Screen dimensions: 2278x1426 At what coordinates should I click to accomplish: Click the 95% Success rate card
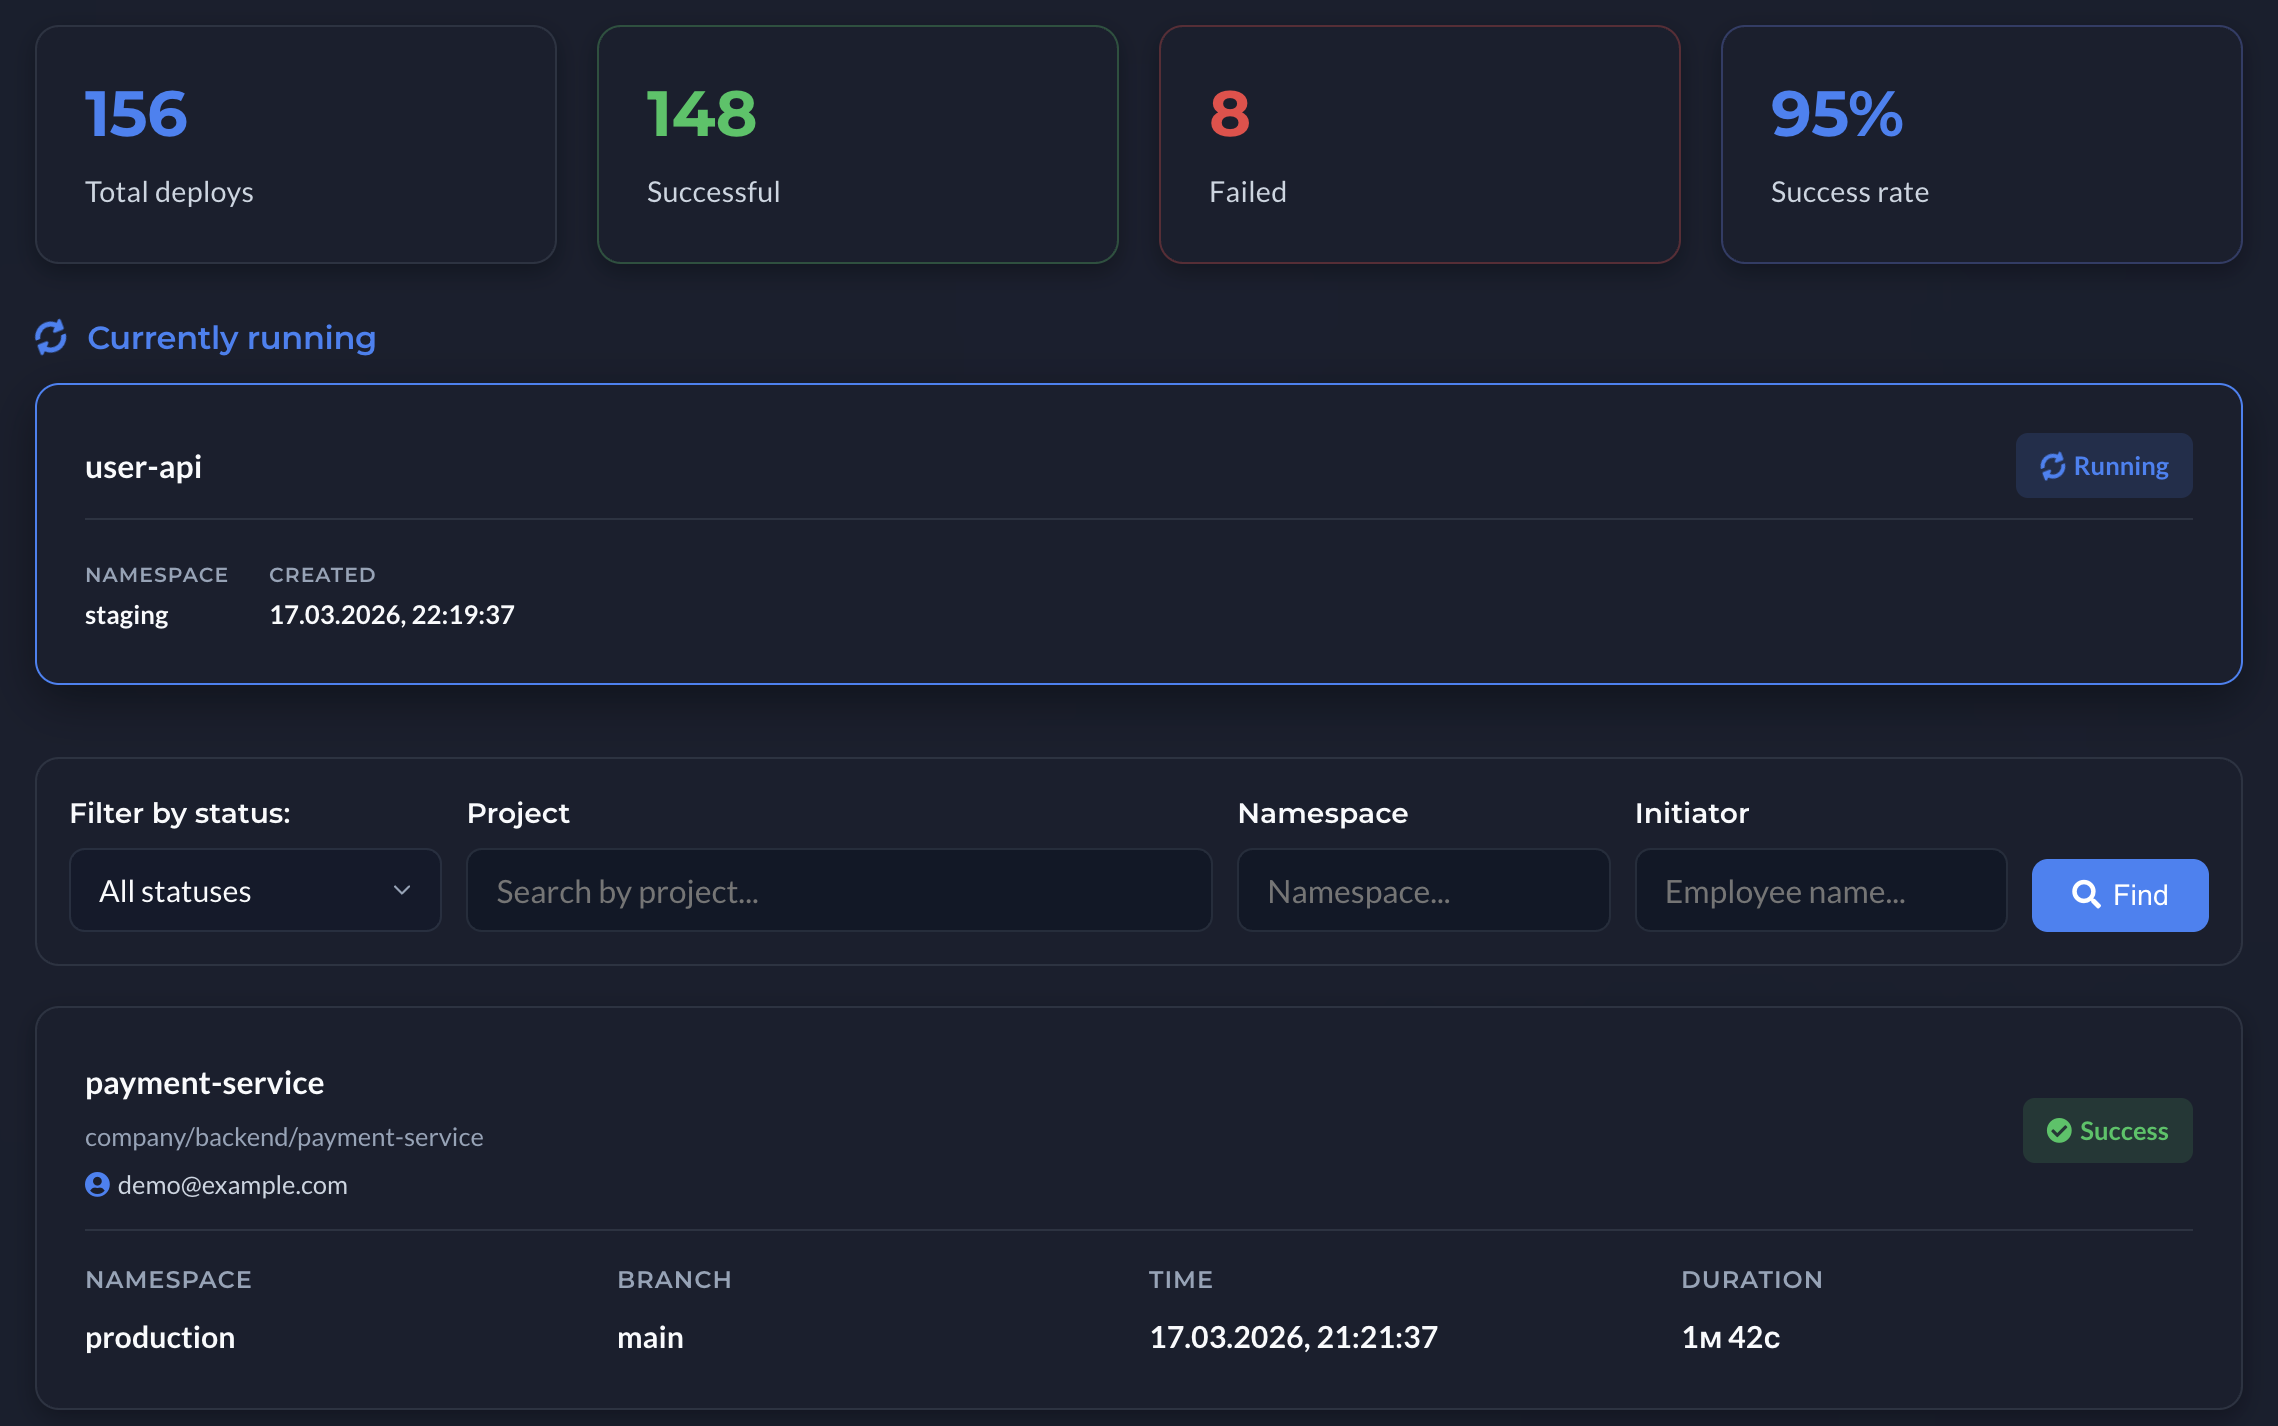pyautogui.click(x=1981, y=145)
